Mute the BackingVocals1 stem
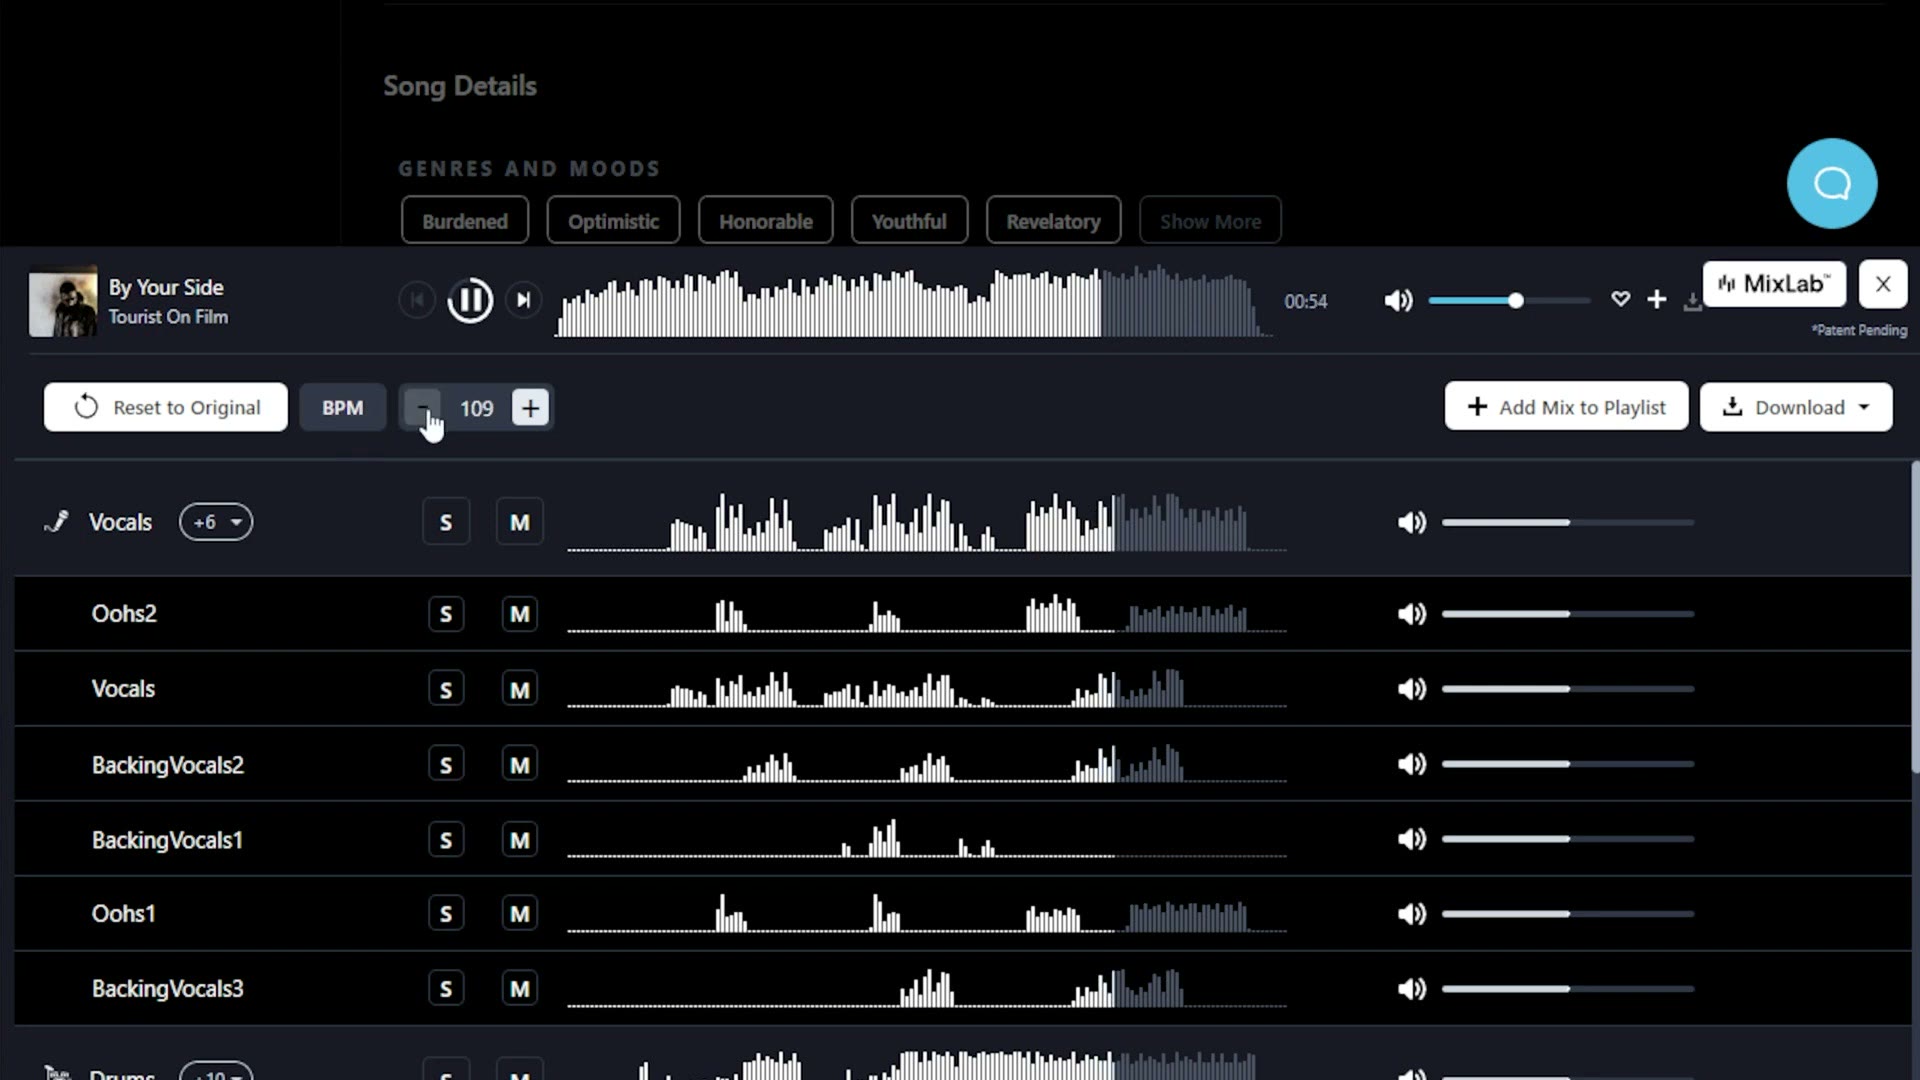 (520, 840)
